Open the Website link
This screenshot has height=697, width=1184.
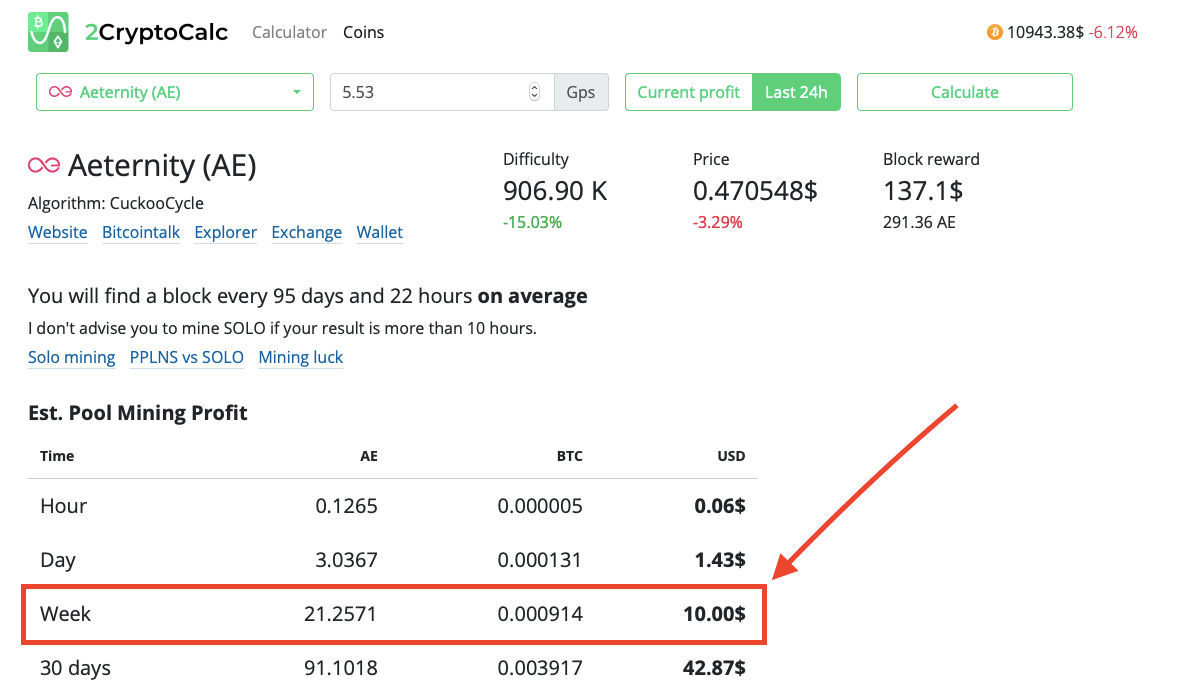pos(58,232)
